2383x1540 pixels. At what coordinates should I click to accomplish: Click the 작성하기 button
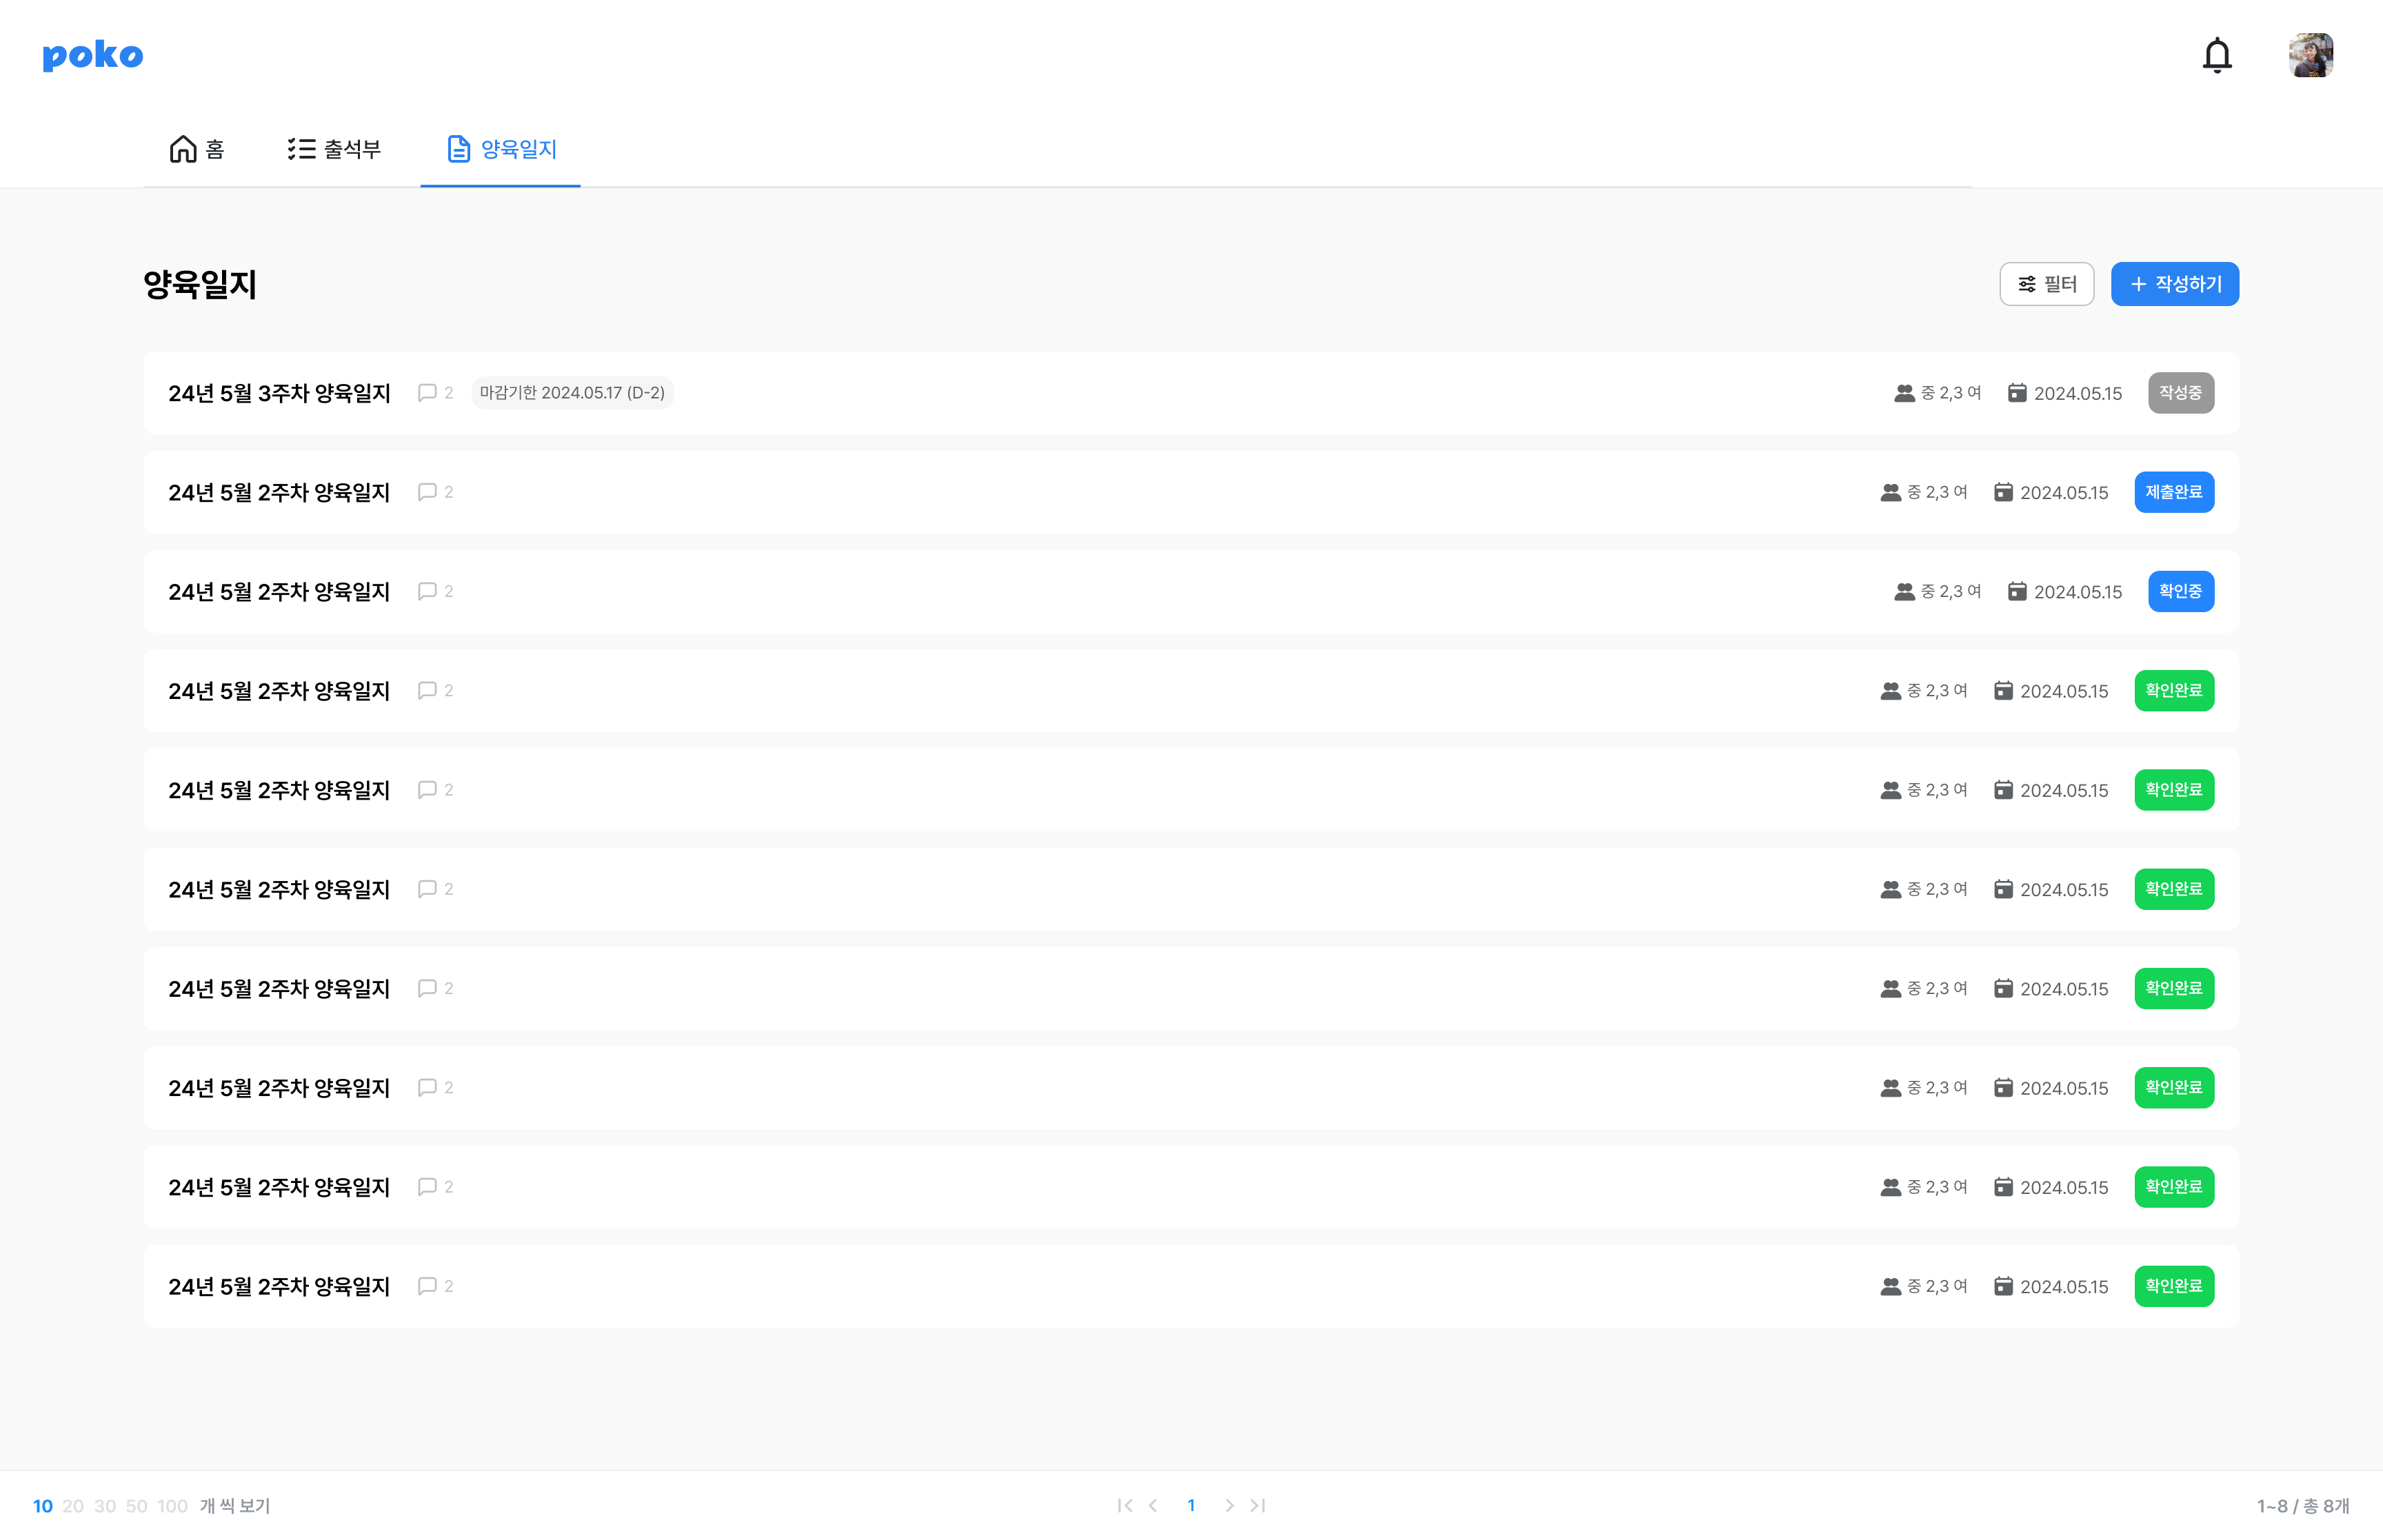click(2174, 284)
